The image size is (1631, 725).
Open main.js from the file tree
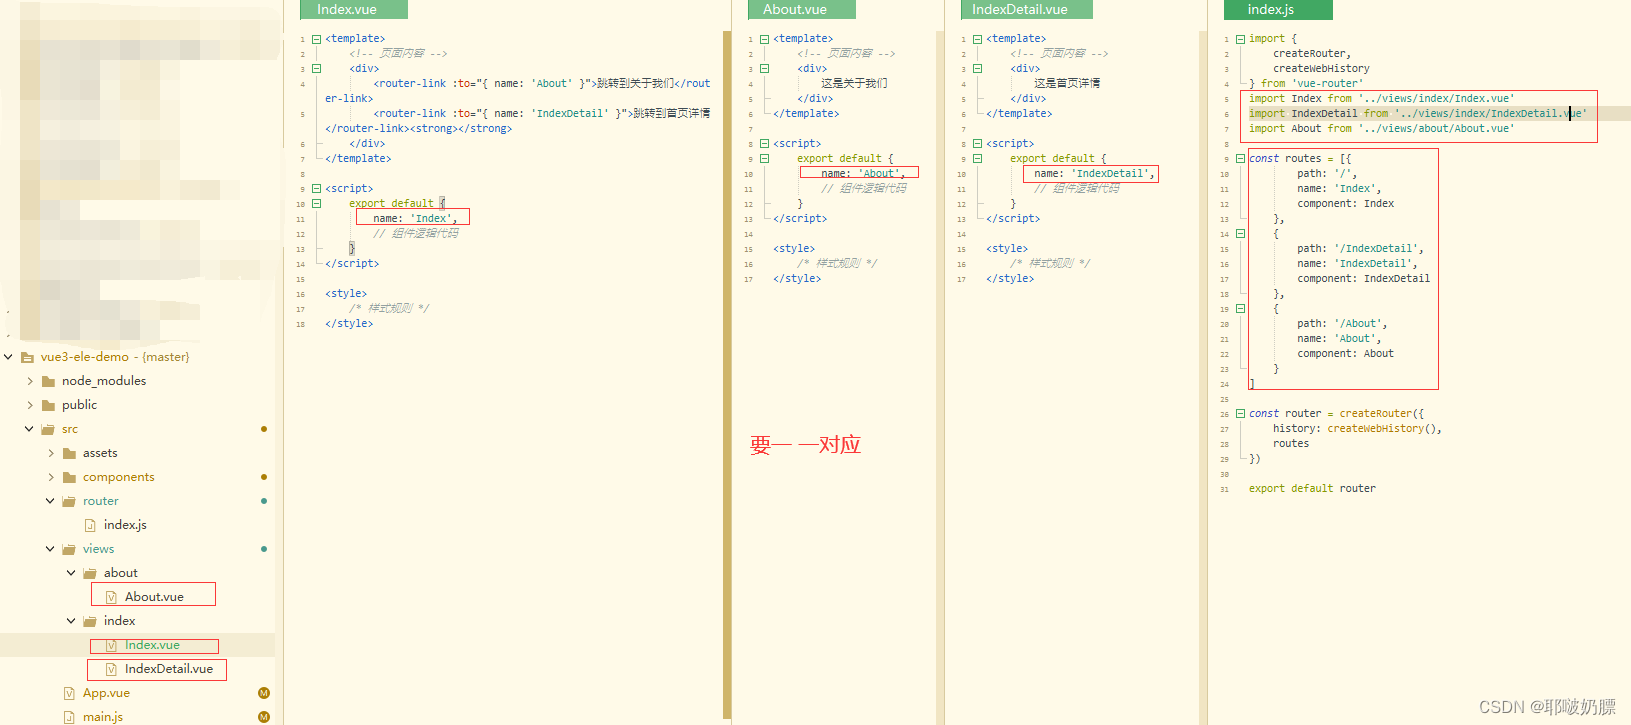(103, 717)
